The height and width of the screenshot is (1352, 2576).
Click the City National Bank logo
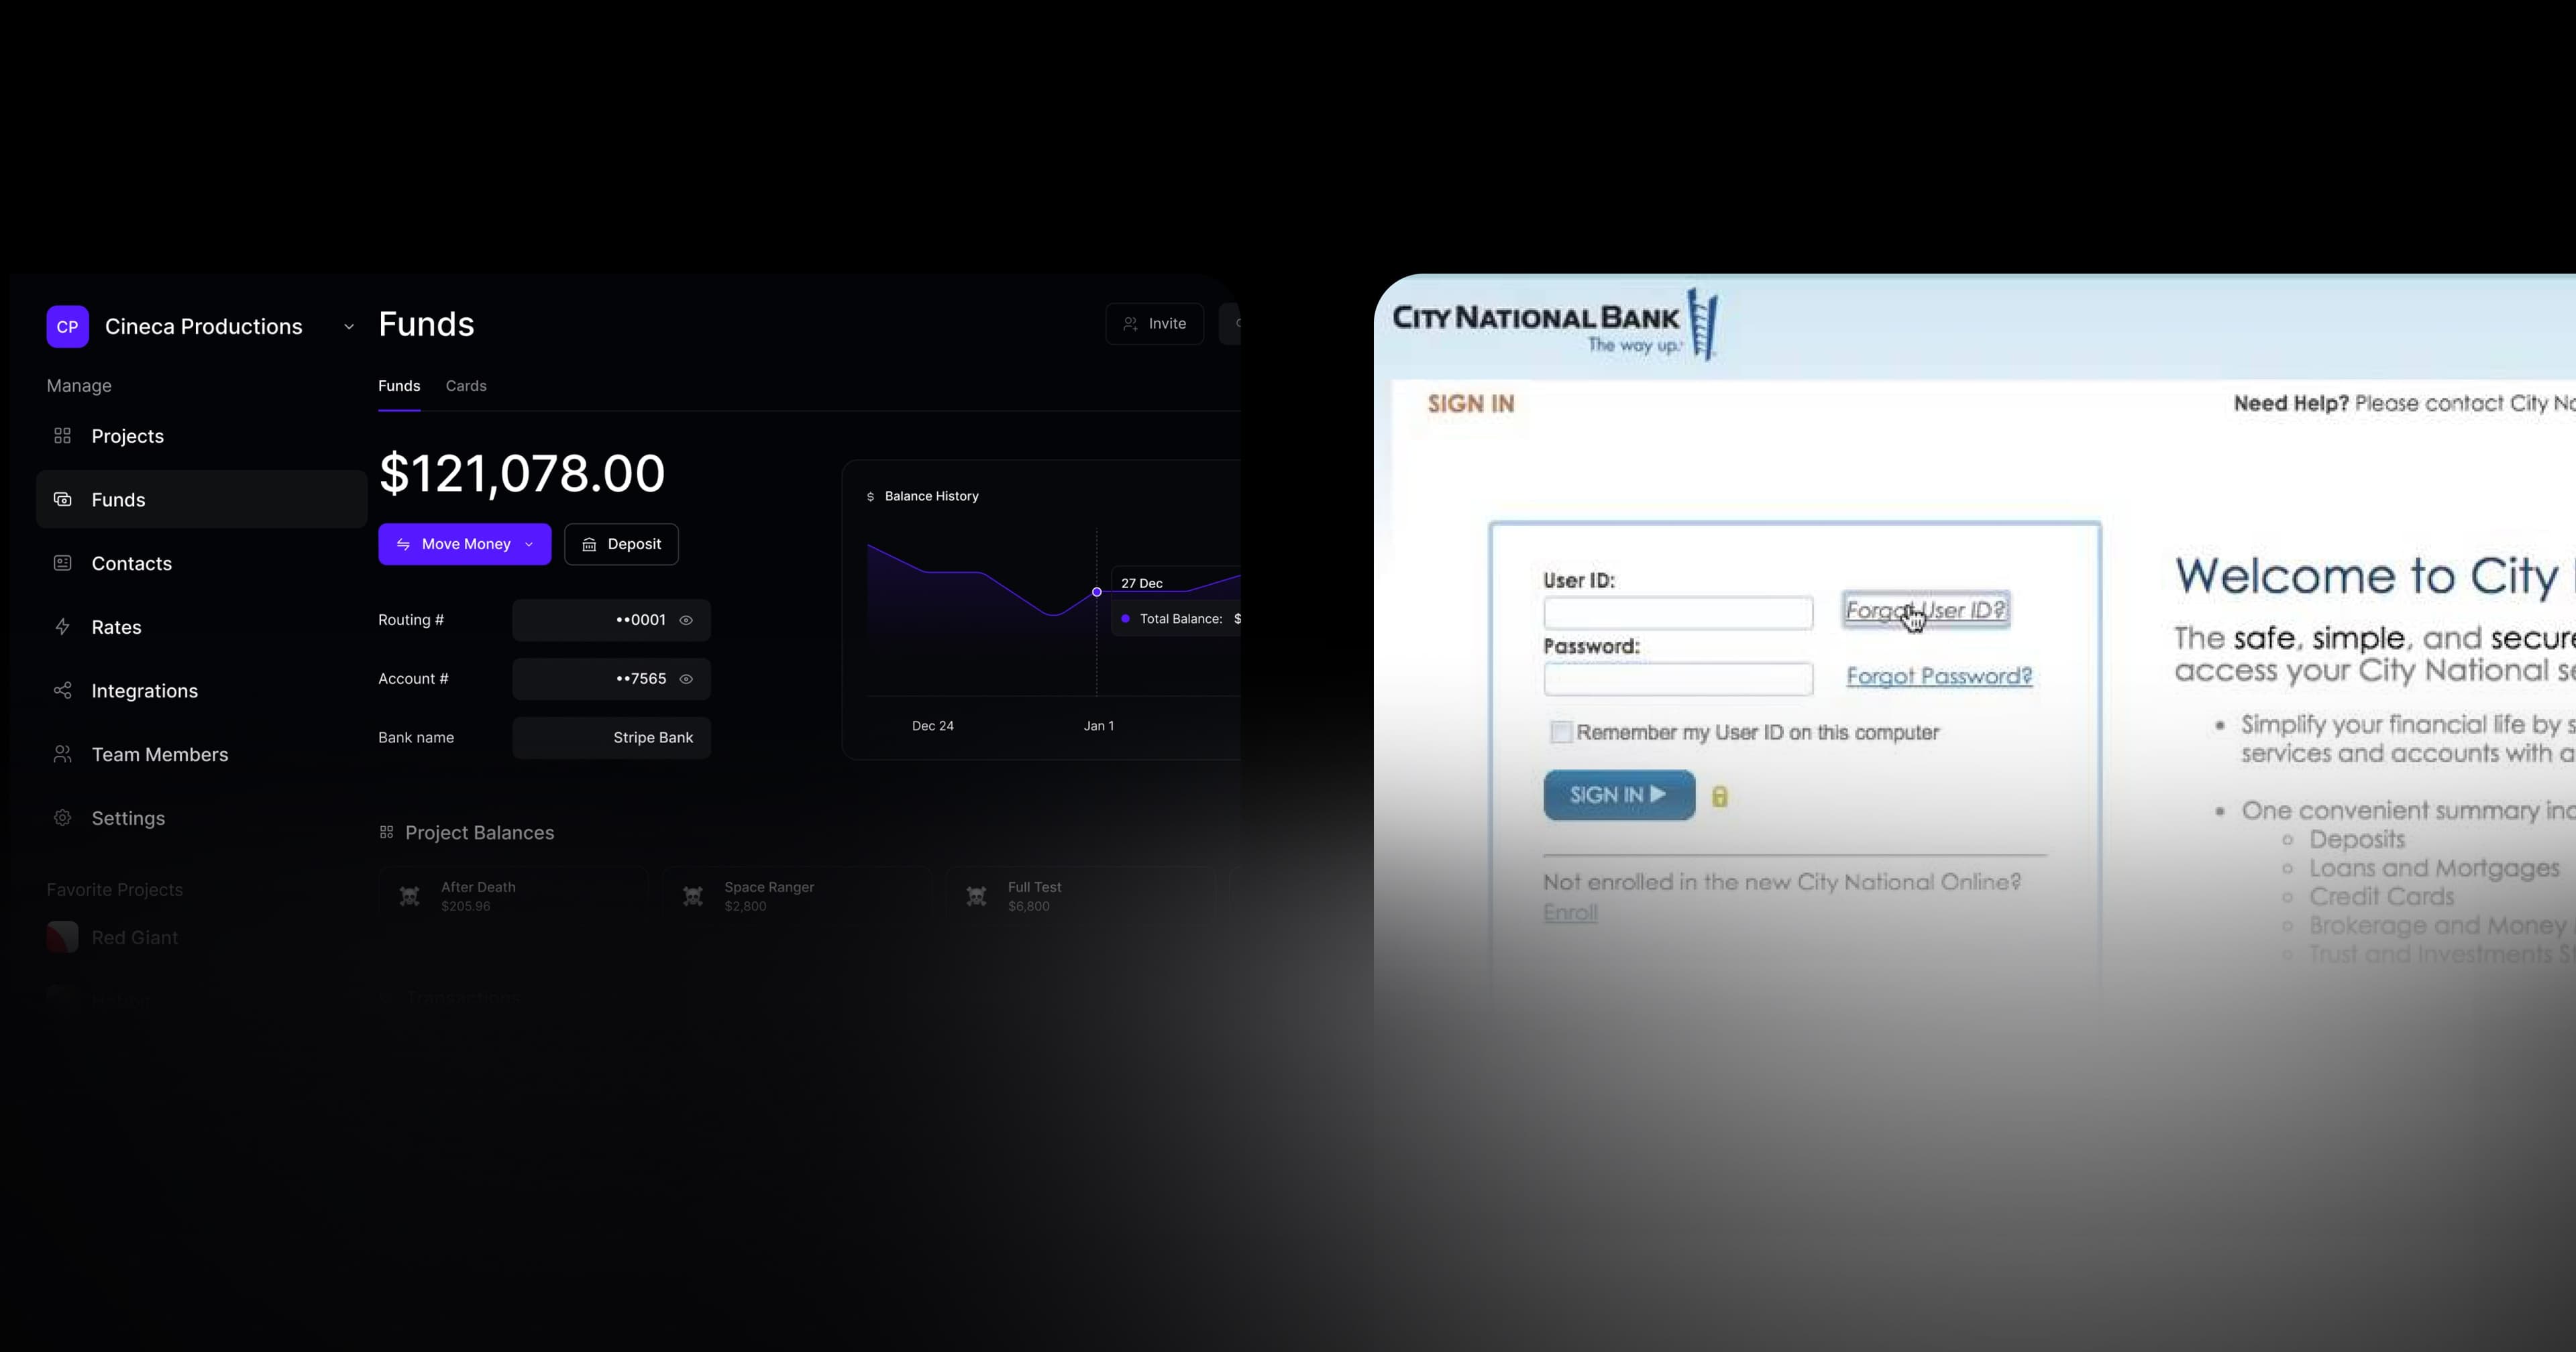pos(1555,325)
